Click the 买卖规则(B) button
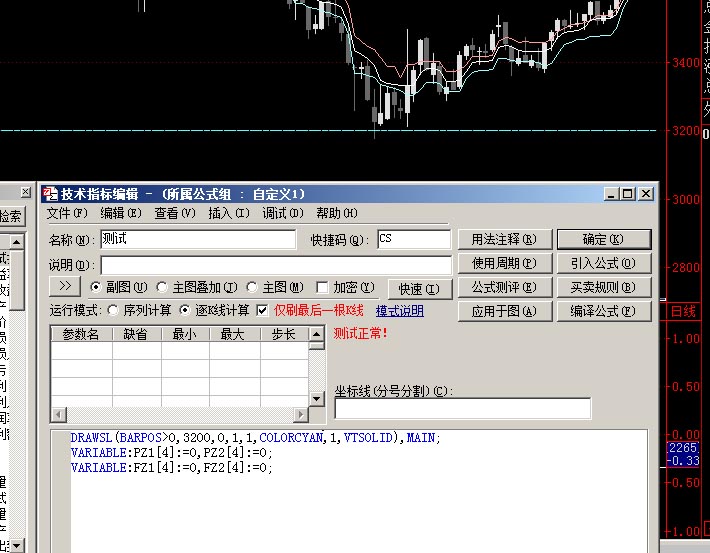The height and width of the screenshot is (553, 710). click(x=604, y=287)
